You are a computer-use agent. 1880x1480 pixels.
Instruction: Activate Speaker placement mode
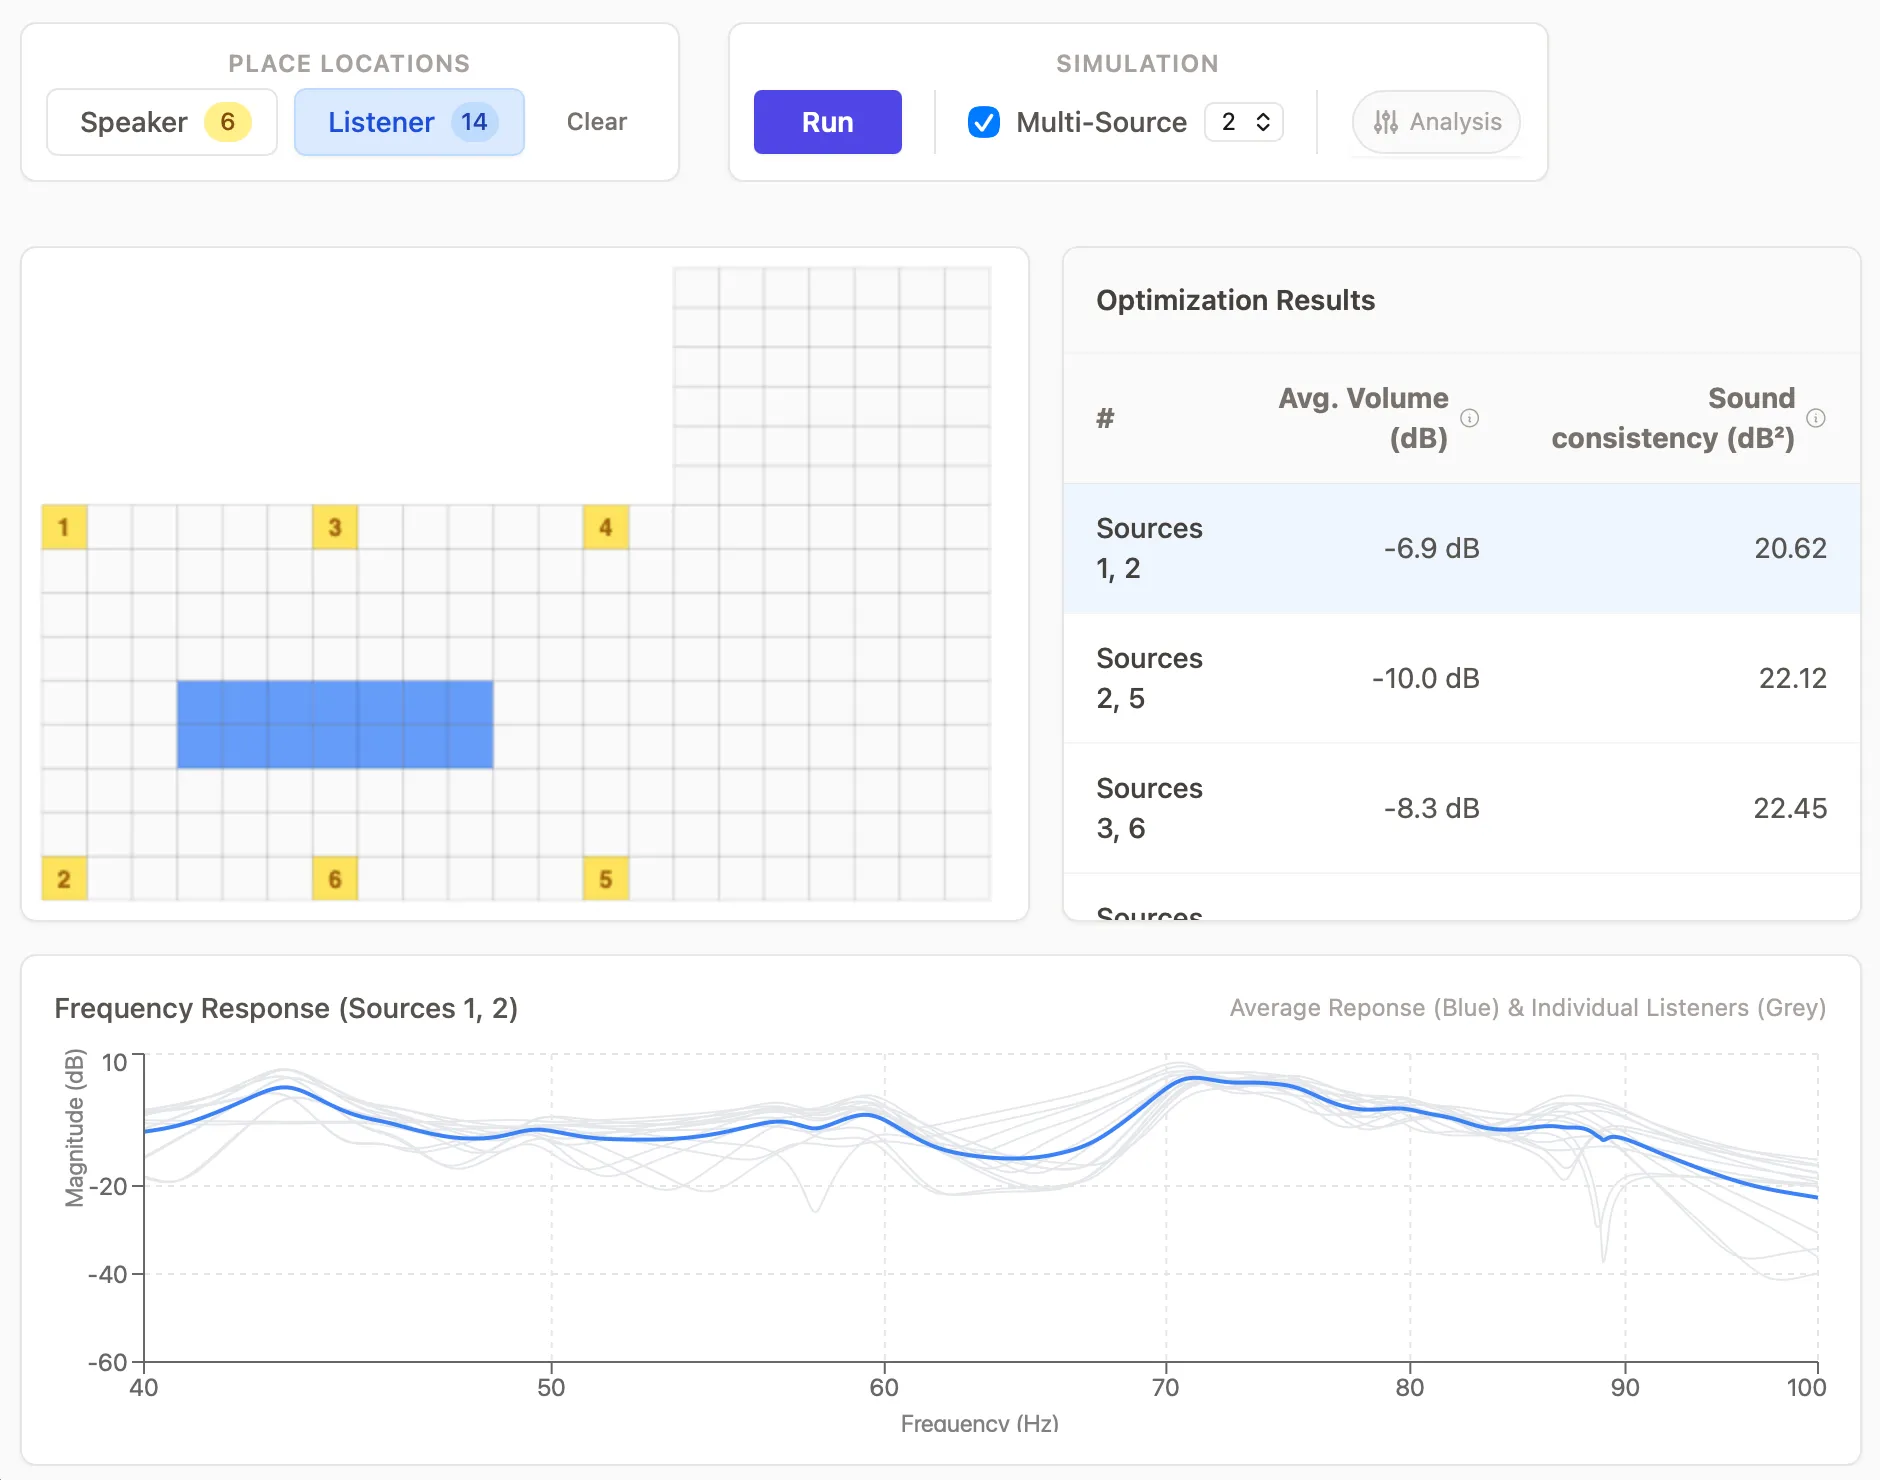point(162,122)
